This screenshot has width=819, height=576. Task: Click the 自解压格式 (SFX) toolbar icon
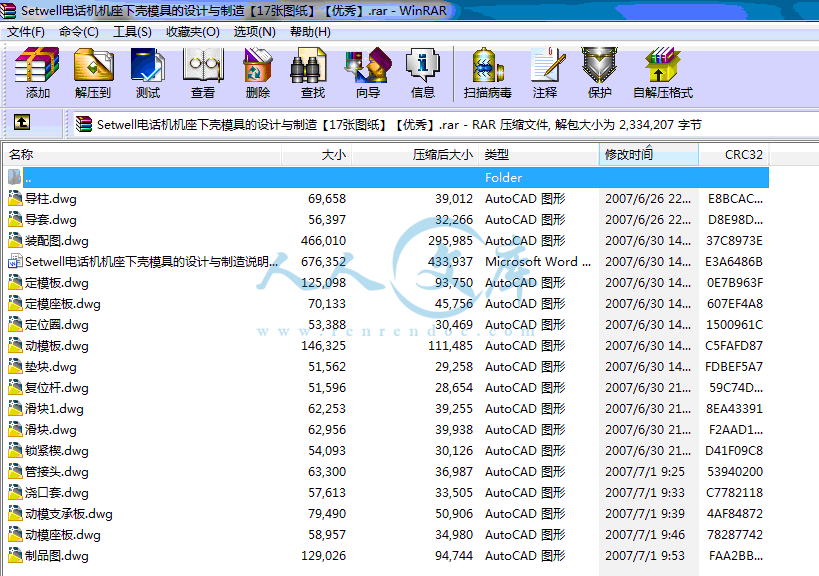coord(662,65)
